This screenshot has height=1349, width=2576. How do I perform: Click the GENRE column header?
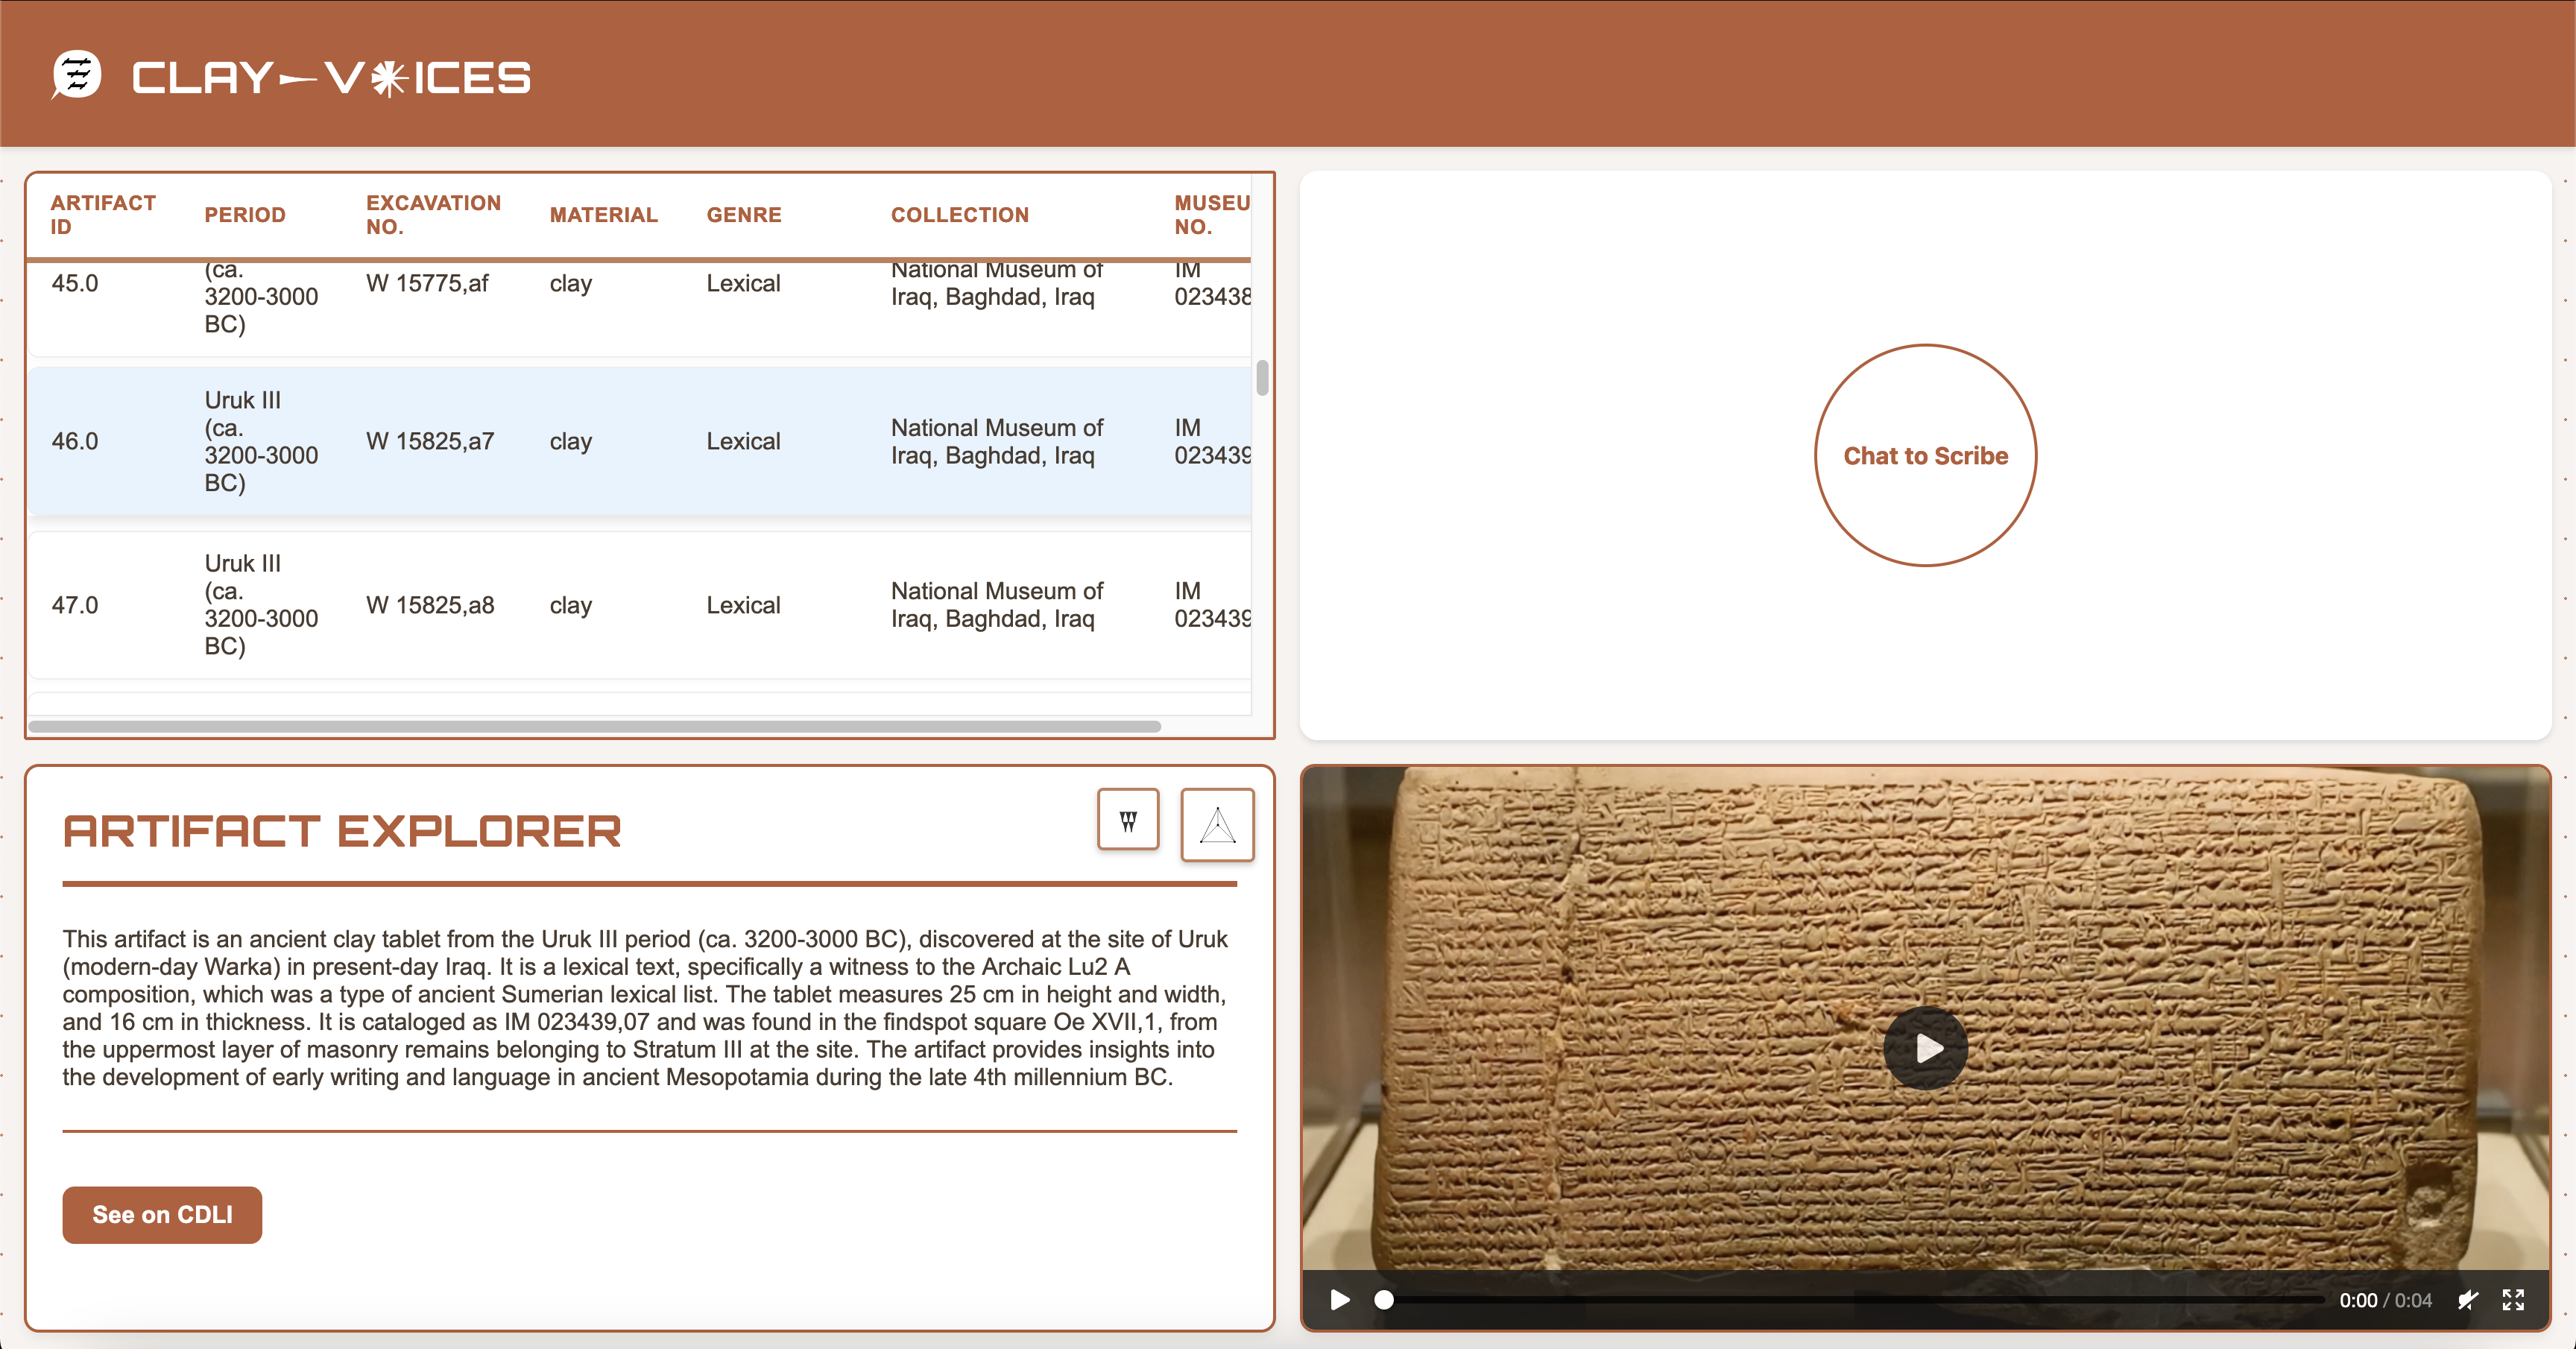click(743, 214)
